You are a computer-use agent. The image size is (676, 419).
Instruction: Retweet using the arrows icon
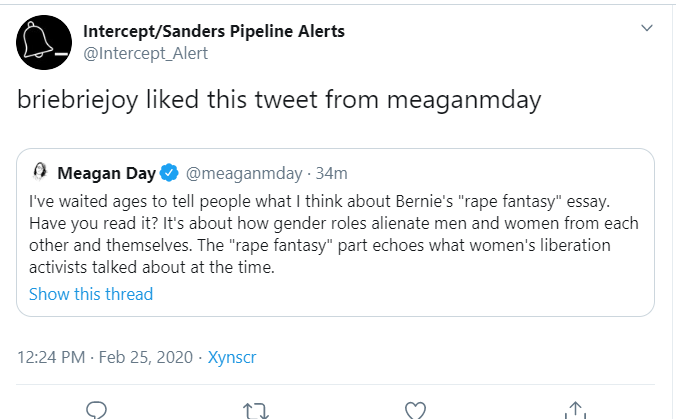(255, 409)
